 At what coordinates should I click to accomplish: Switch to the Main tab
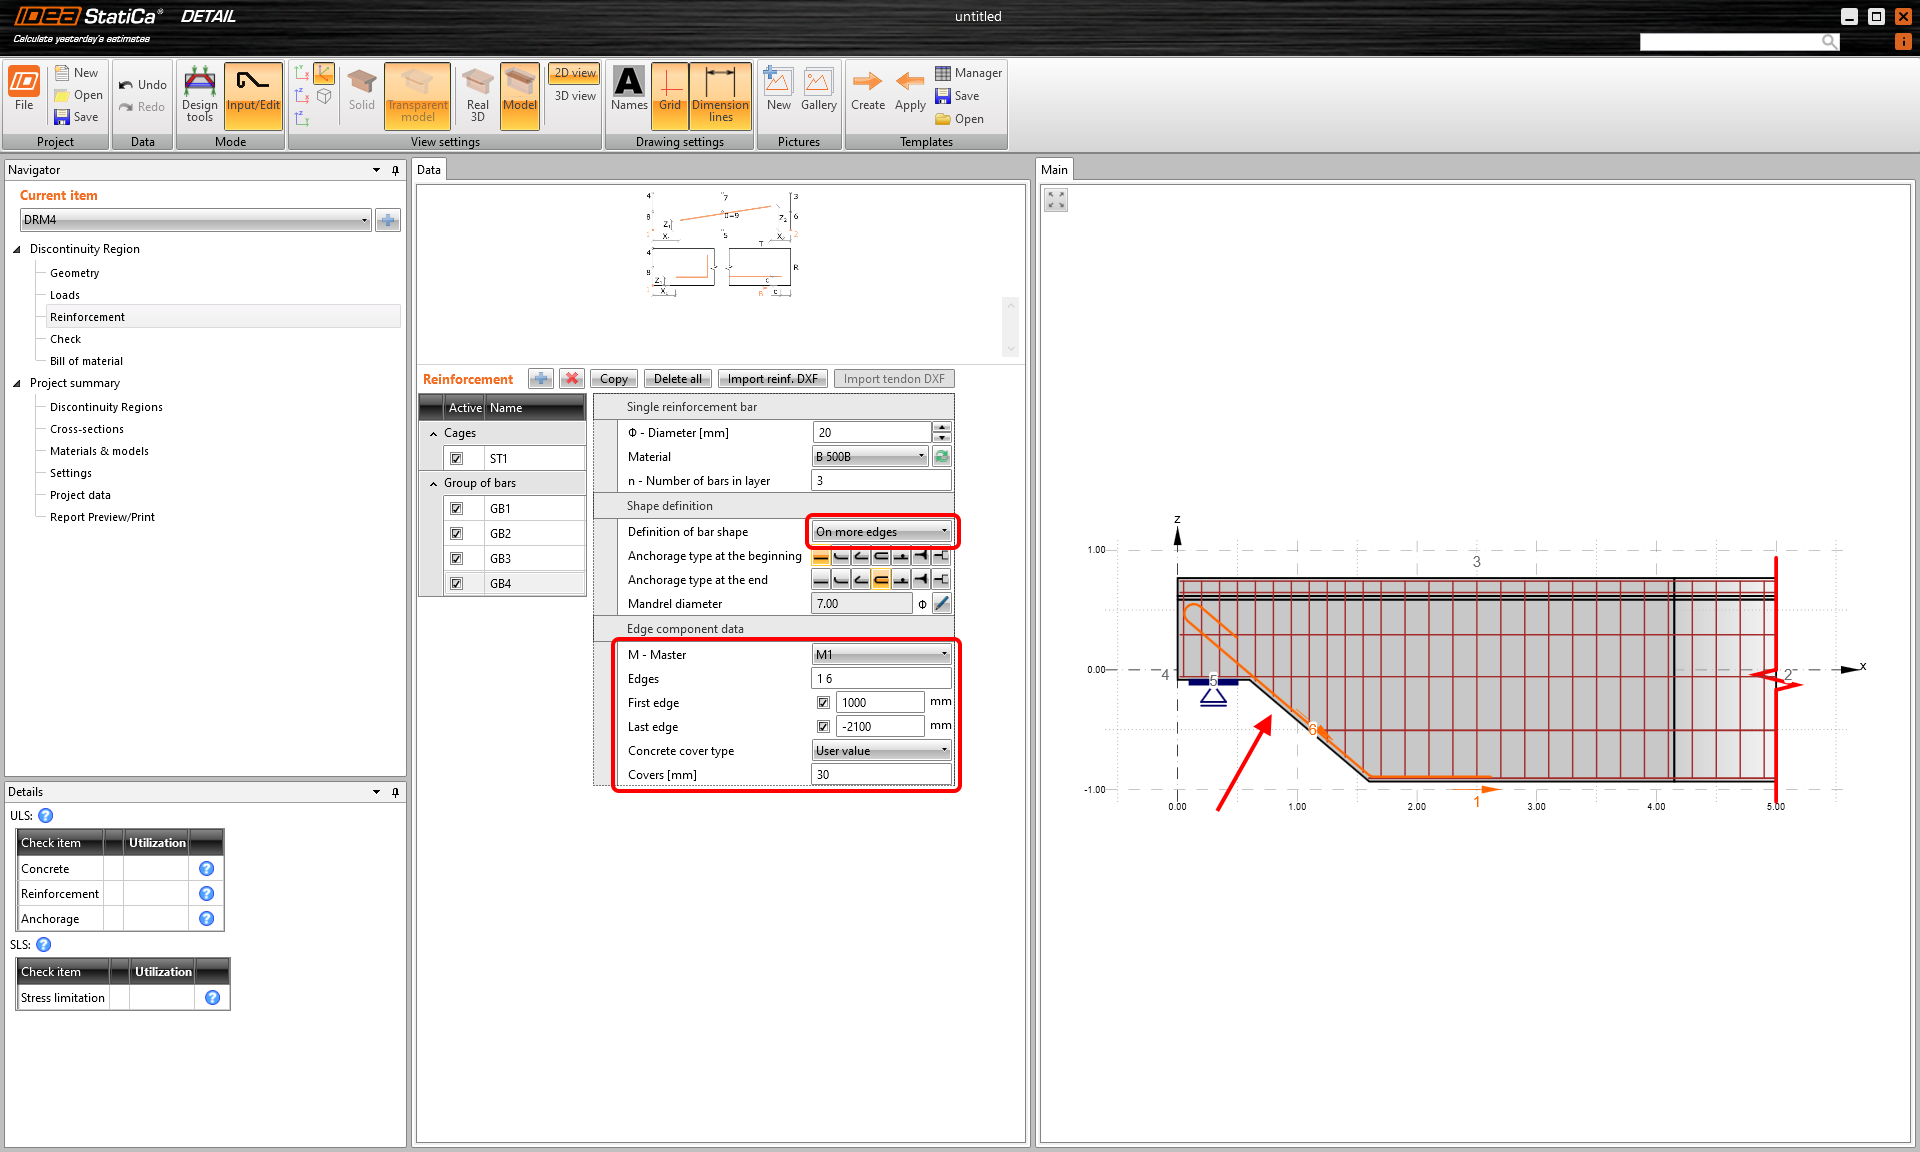coord(1055,169)
